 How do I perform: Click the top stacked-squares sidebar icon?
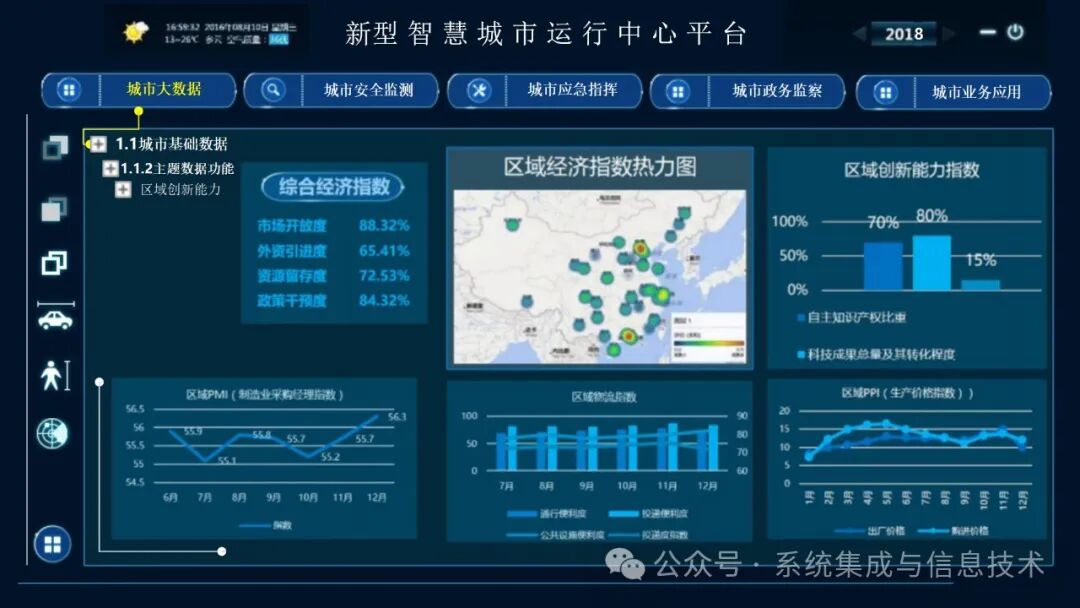(54, 148)
